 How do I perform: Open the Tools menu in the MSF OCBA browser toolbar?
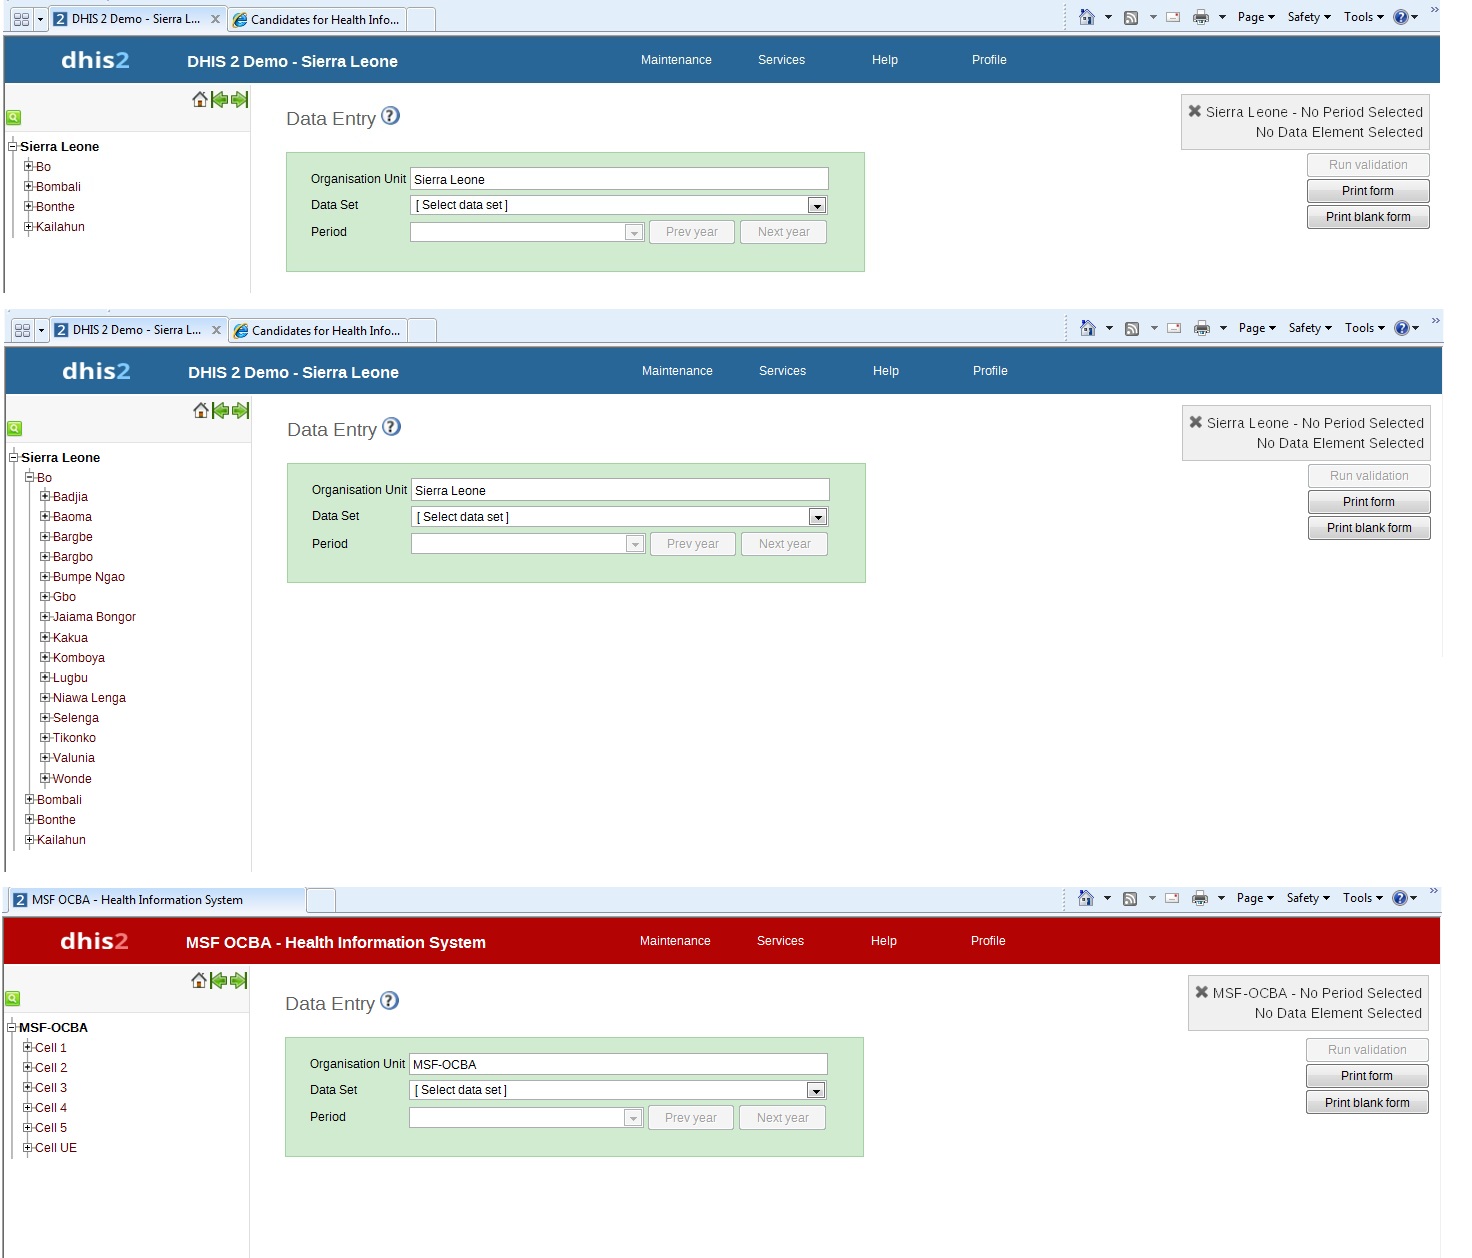pyautogui.click(x=1363, y=898)
